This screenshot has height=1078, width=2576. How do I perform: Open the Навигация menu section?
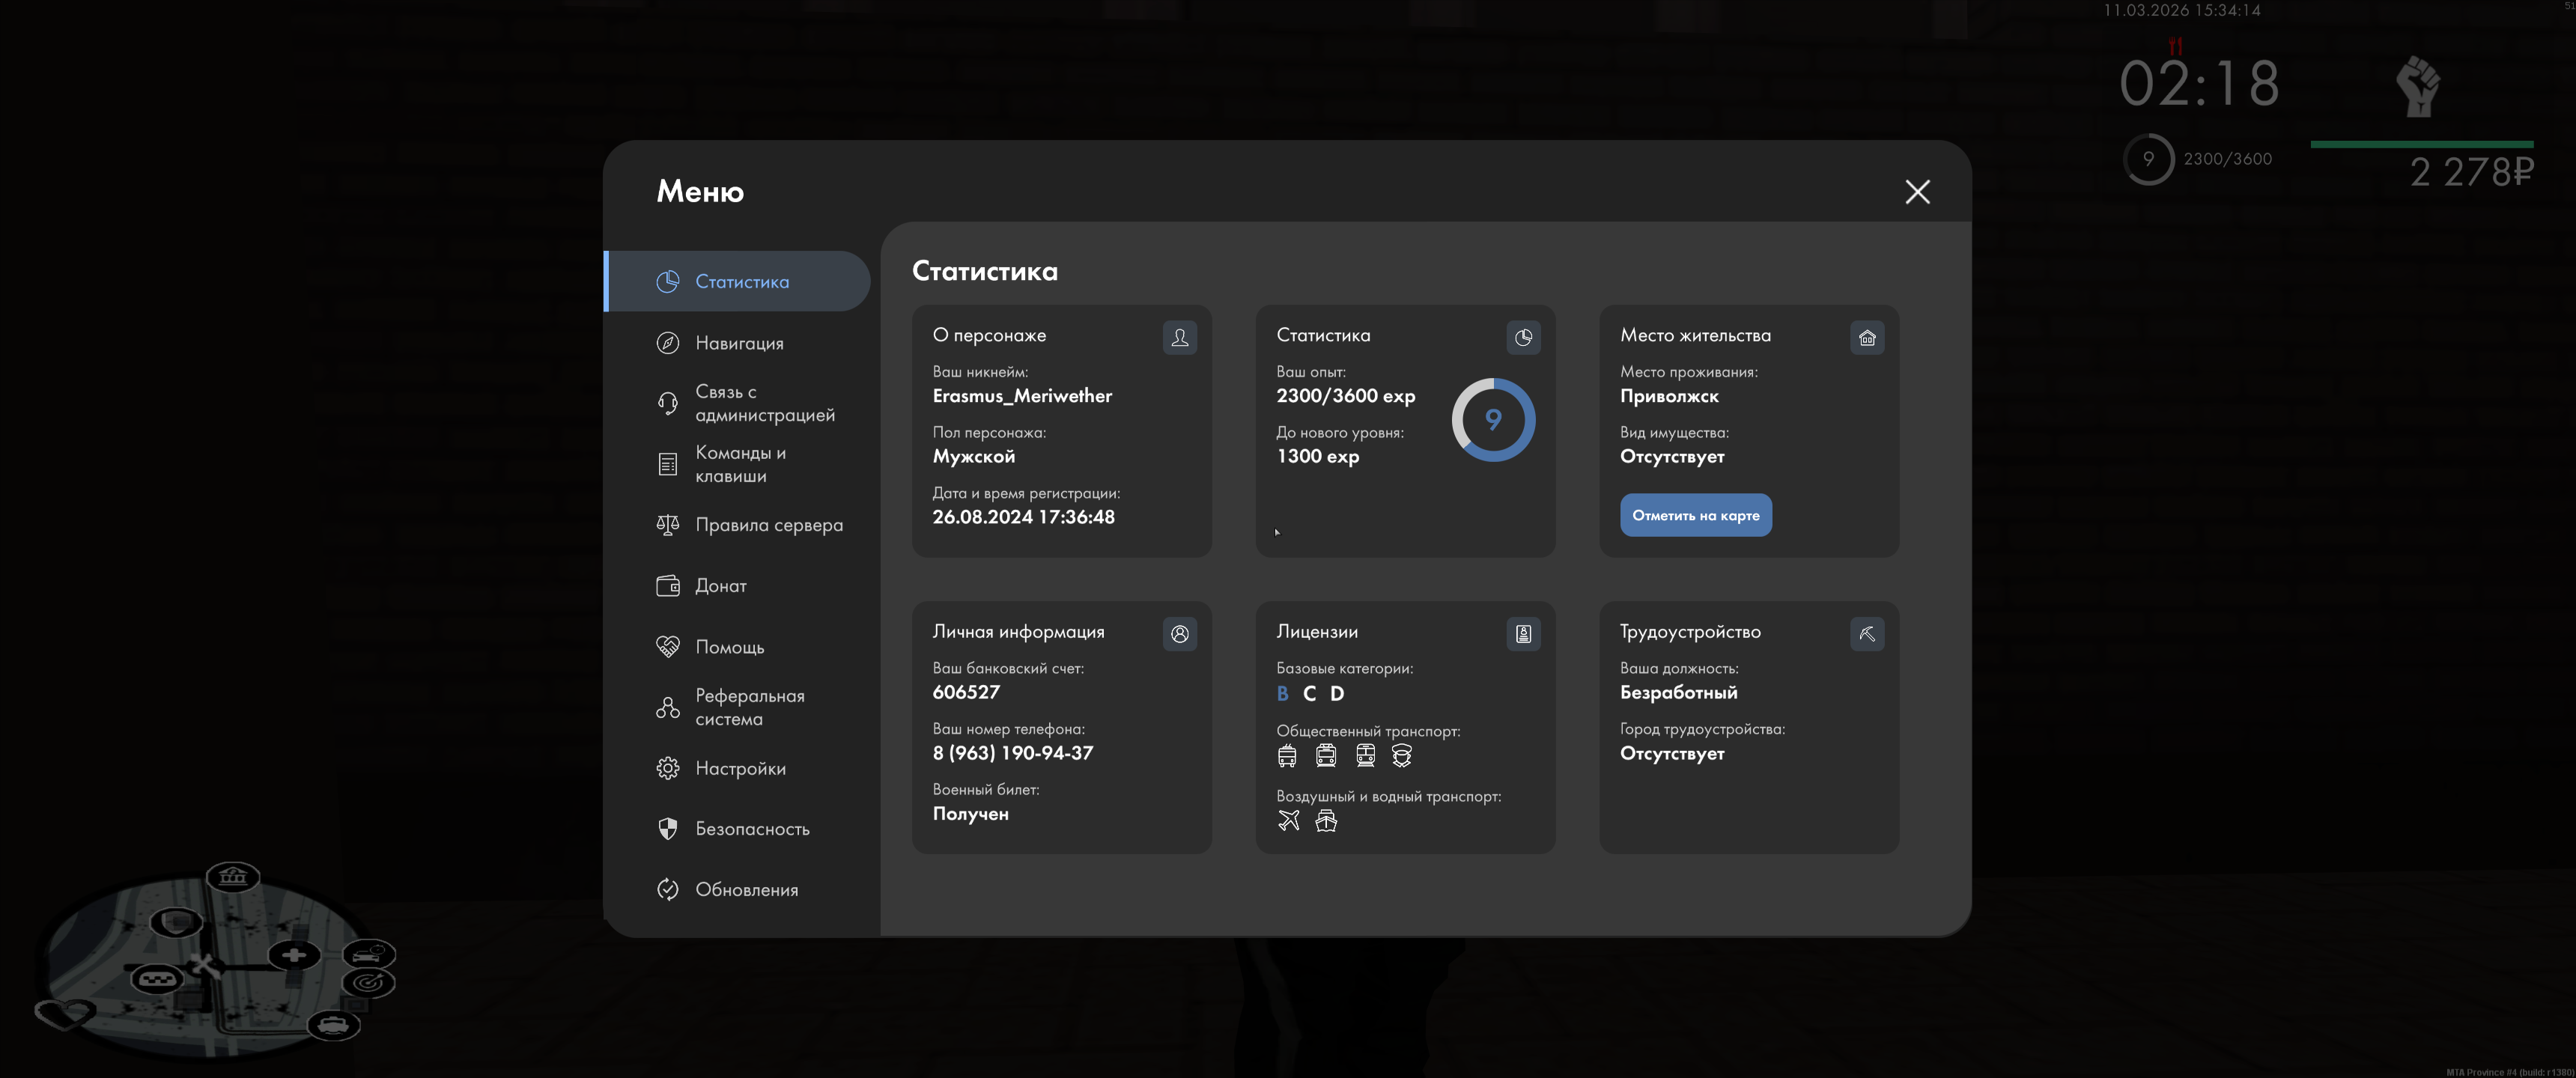739,343
